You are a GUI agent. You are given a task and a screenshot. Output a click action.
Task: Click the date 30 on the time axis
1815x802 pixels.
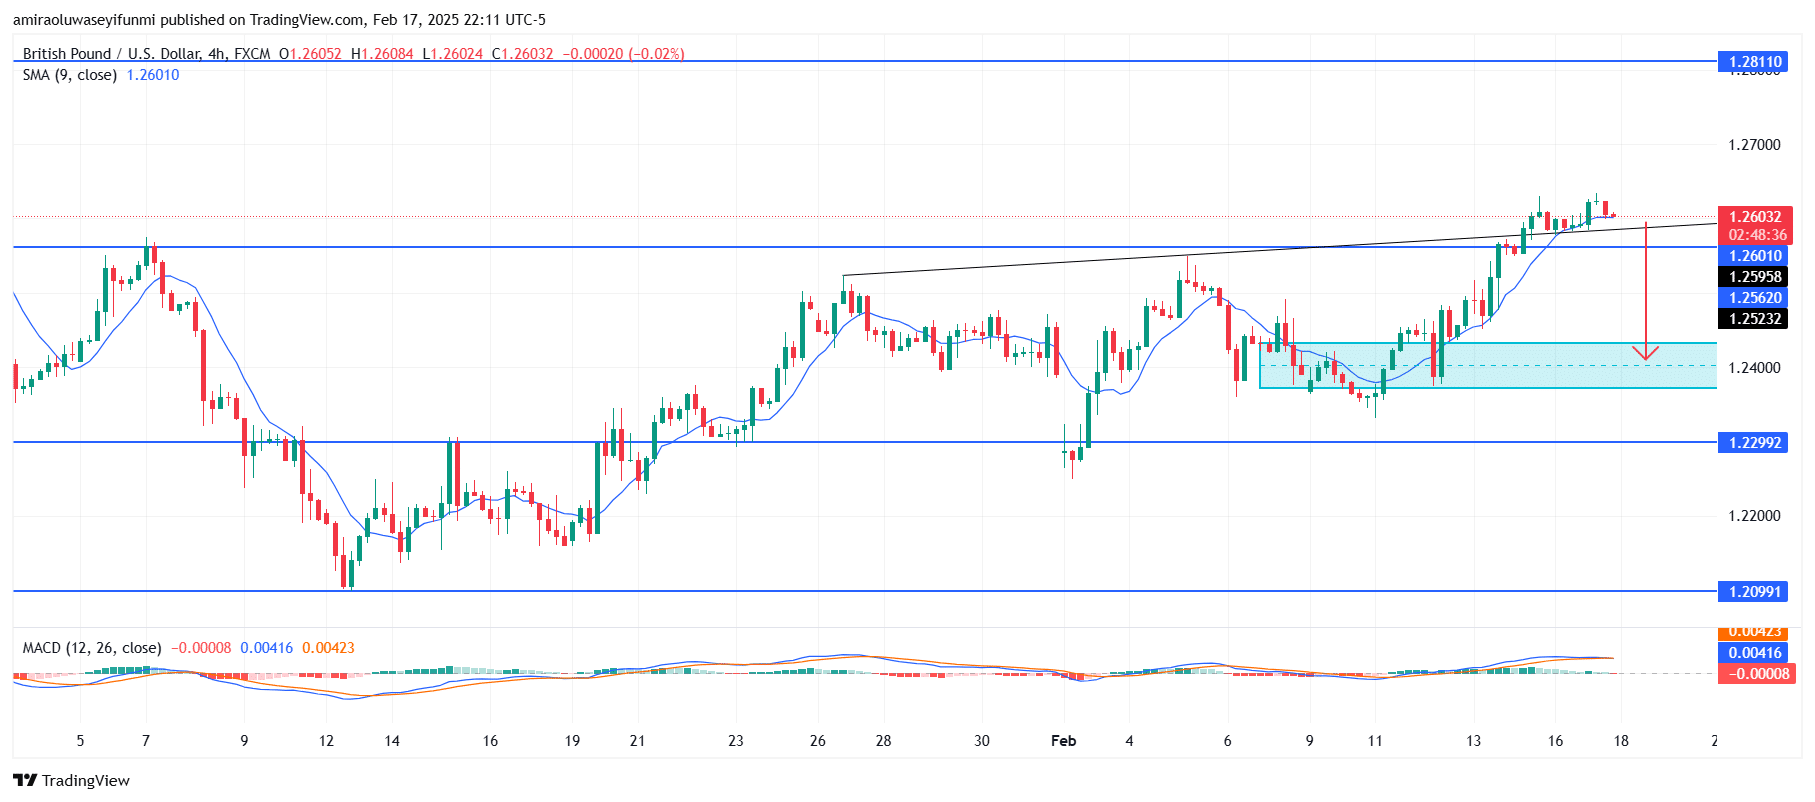coord(982,741)
